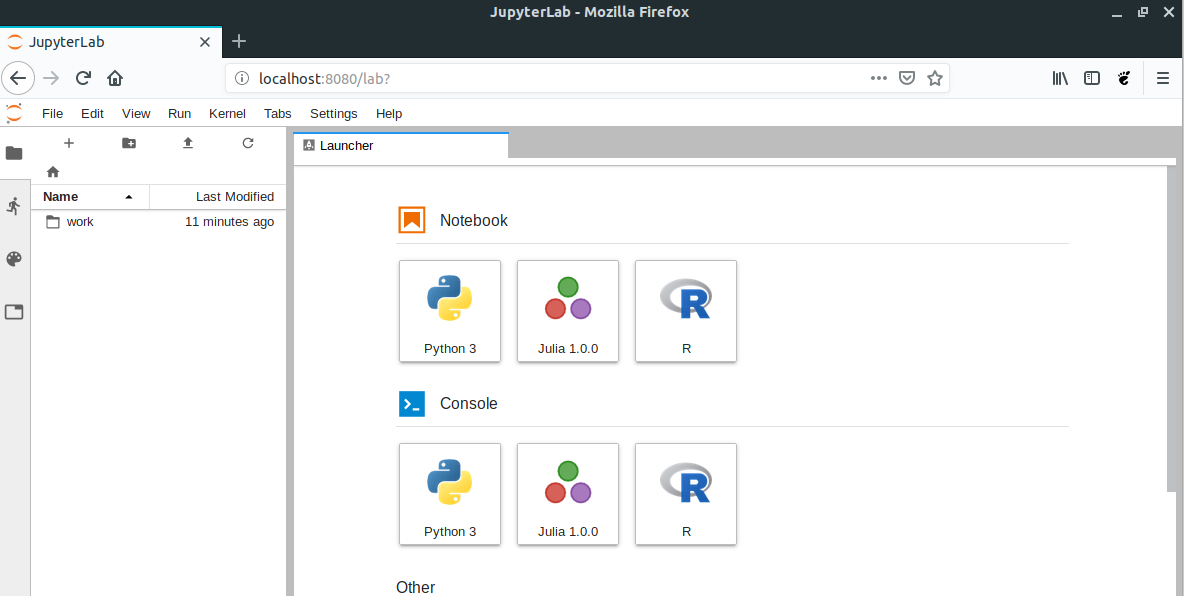Screen dimensions: 1184x596
Task: Click the launcher vertical scrollbar
Action: 1171,329
